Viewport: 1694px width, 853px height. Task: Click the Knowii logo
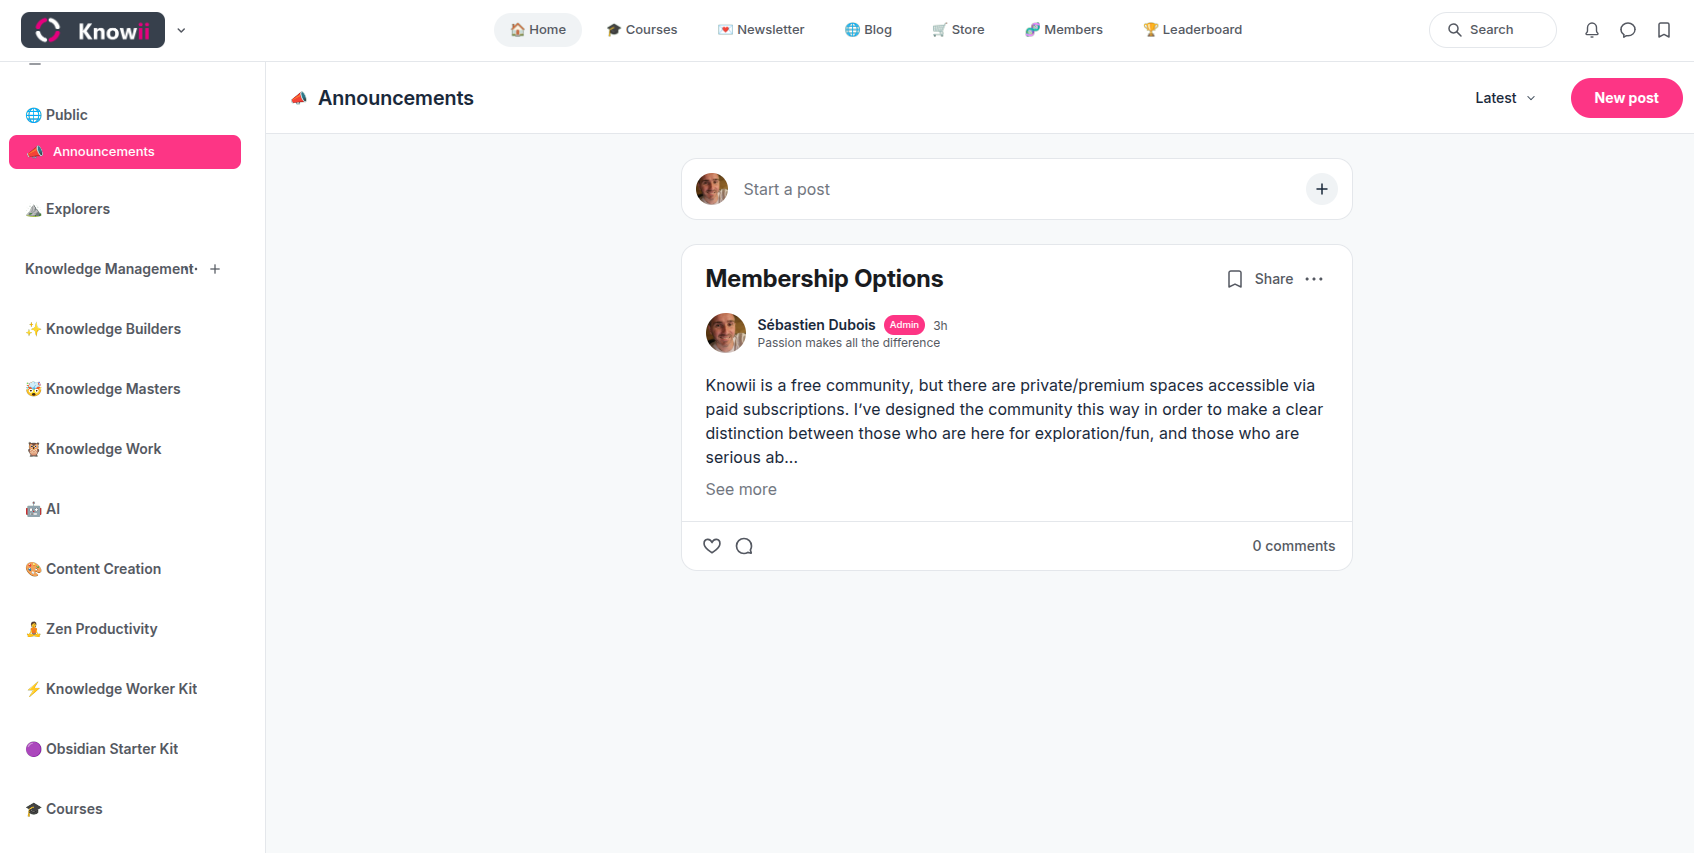[x=93, y=30]
